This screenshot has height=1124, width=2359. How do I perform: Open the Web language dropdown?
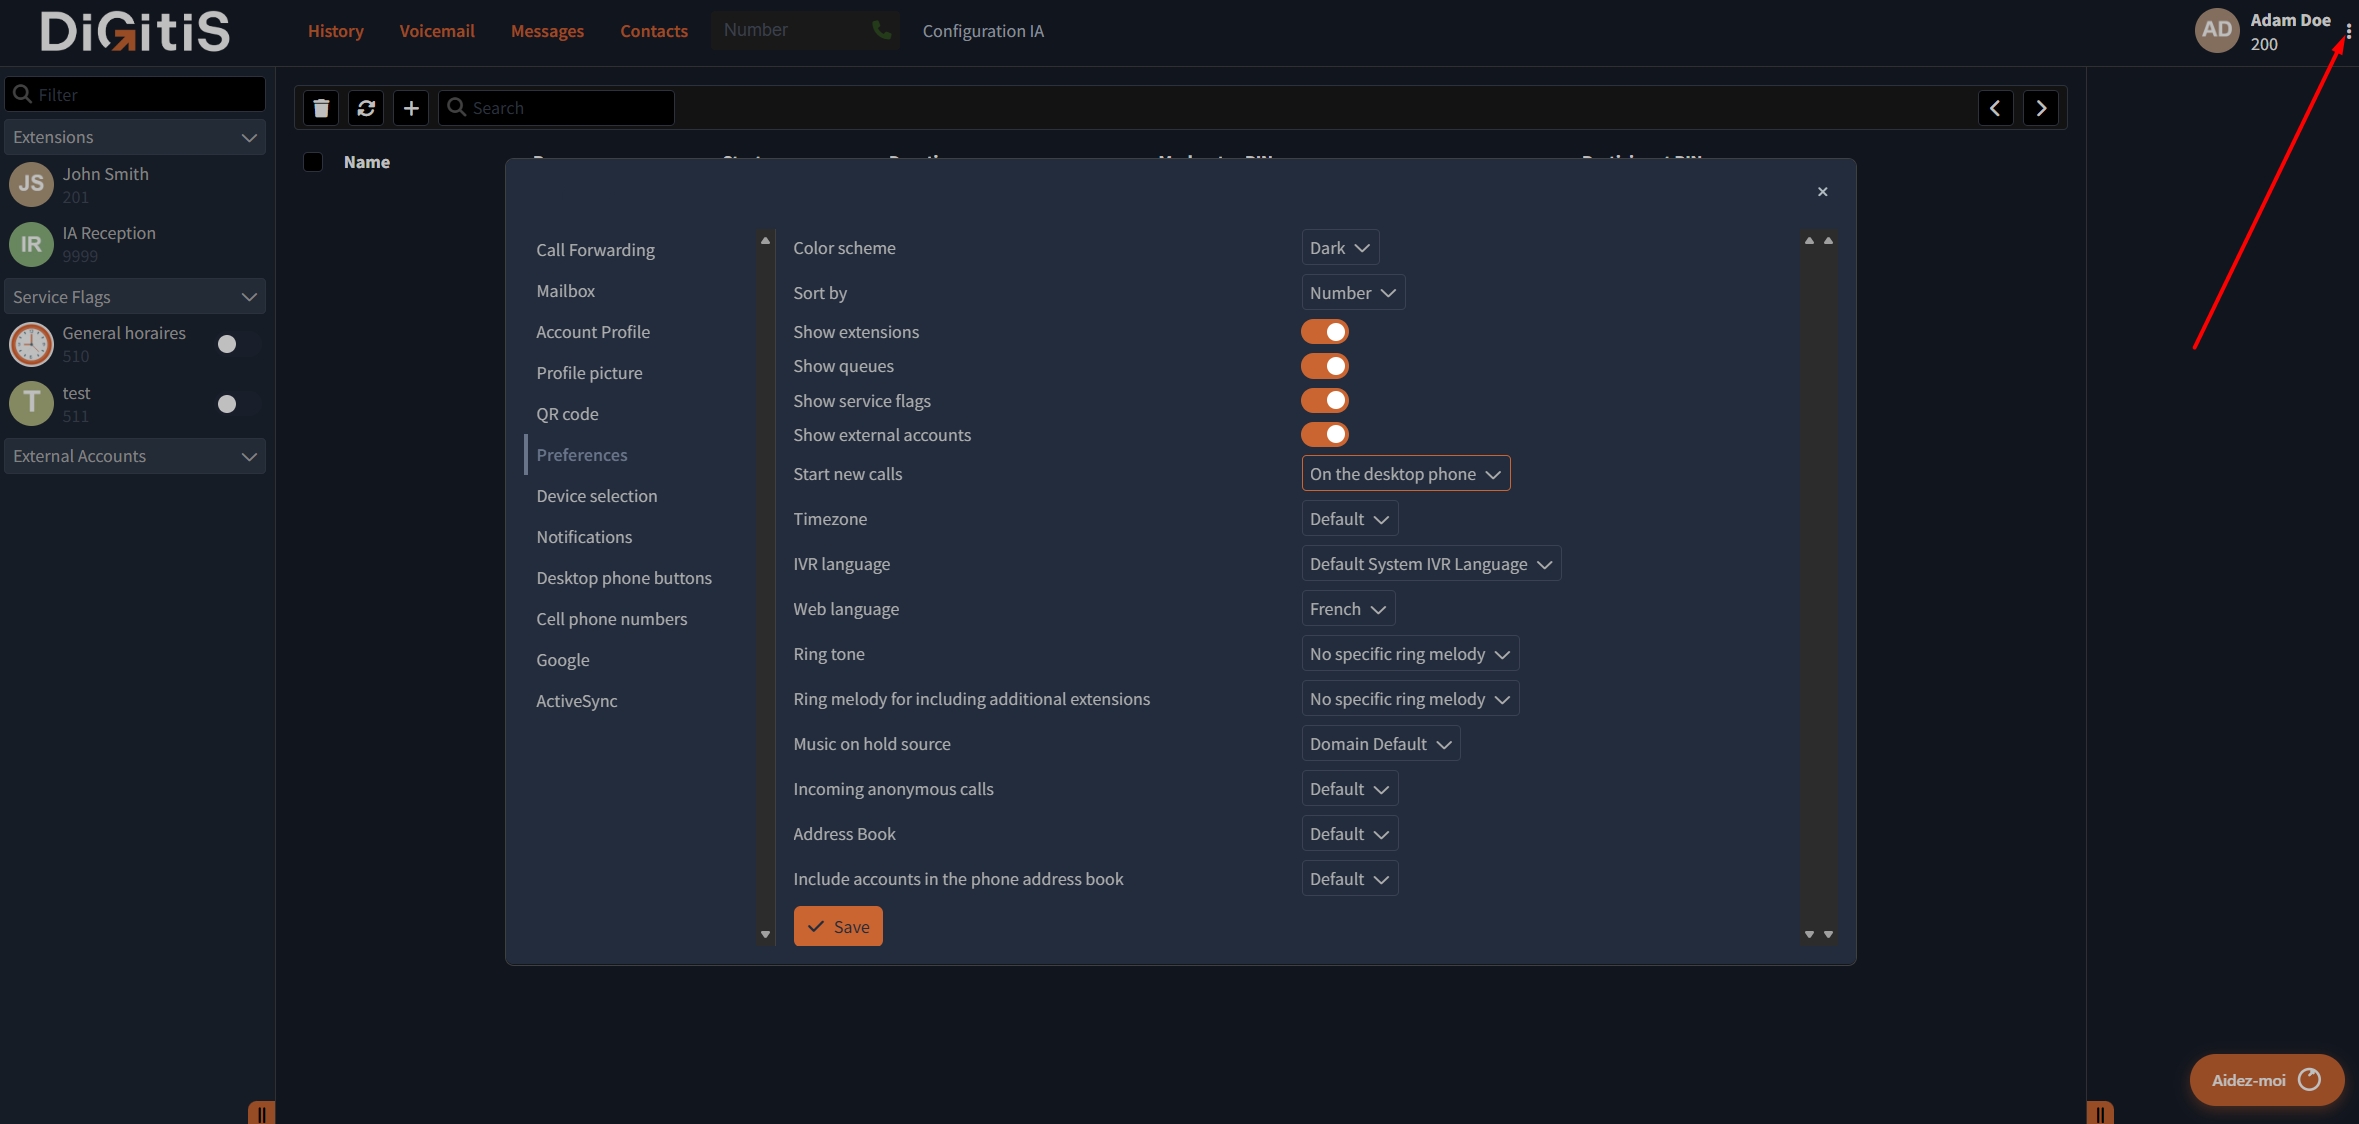click(x=1348, y=609)
